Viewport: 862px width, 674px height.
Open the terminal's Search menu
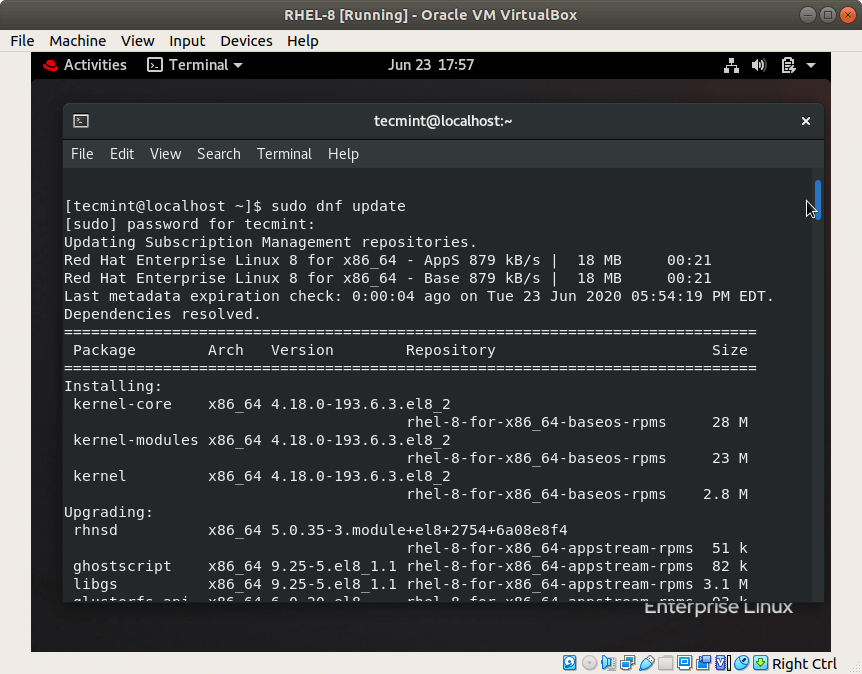pyautogui.click(x=218, y=154)
